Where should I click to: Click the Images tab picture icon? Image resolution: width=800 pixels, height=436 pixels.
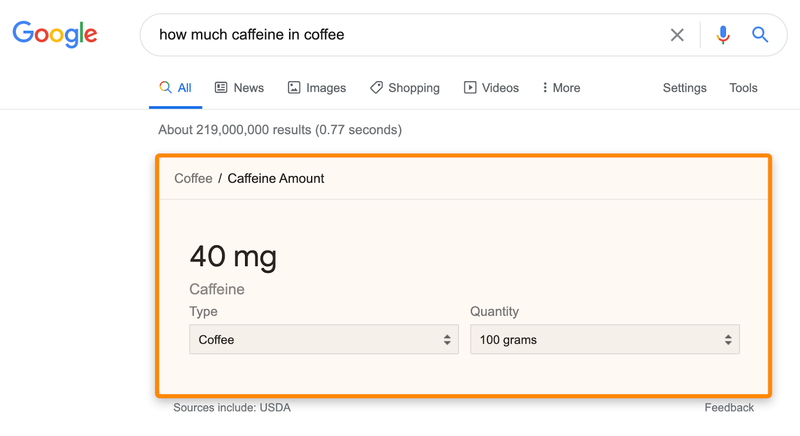click(294, 88)
